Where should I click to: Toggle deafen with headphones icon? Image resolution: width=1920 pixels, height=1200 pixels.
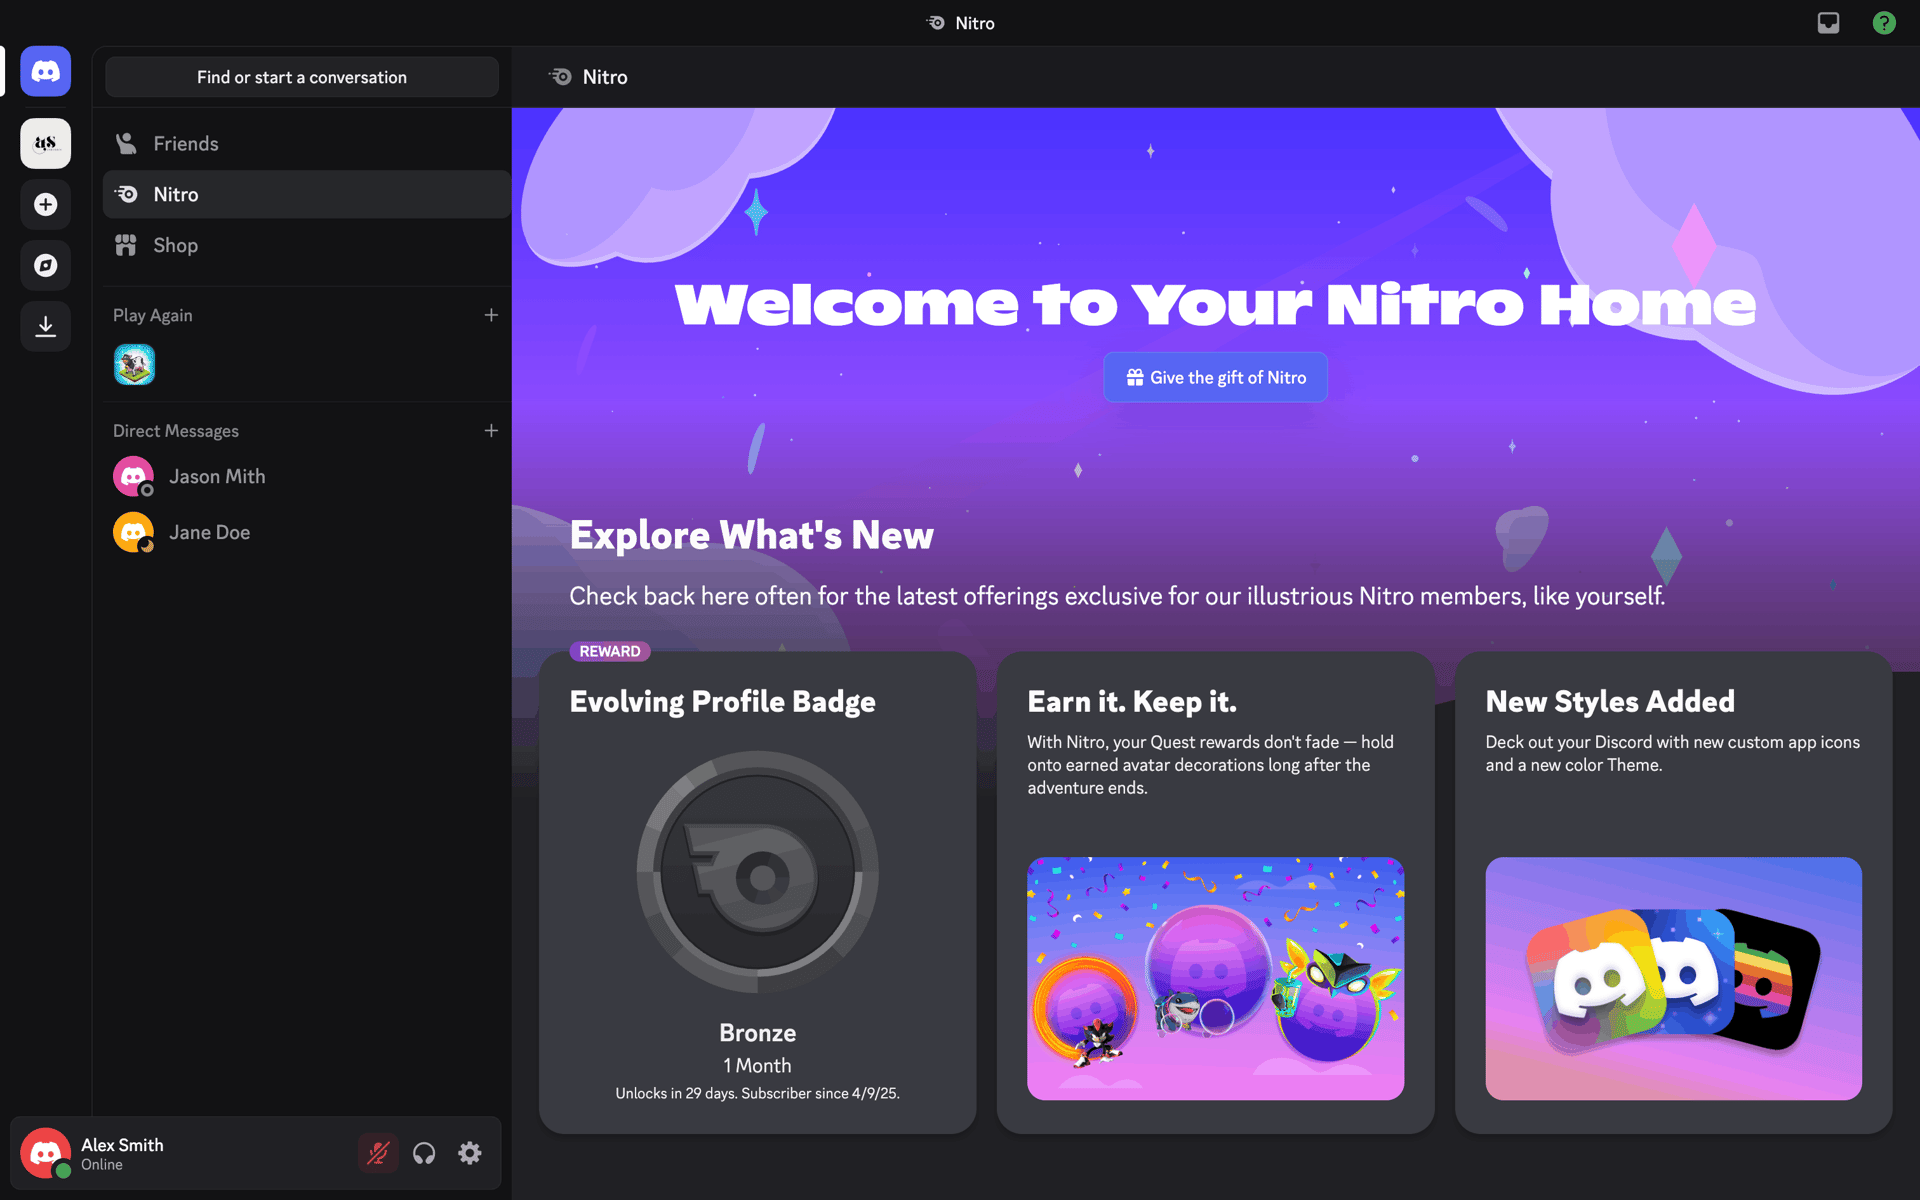click(424, 1153)
